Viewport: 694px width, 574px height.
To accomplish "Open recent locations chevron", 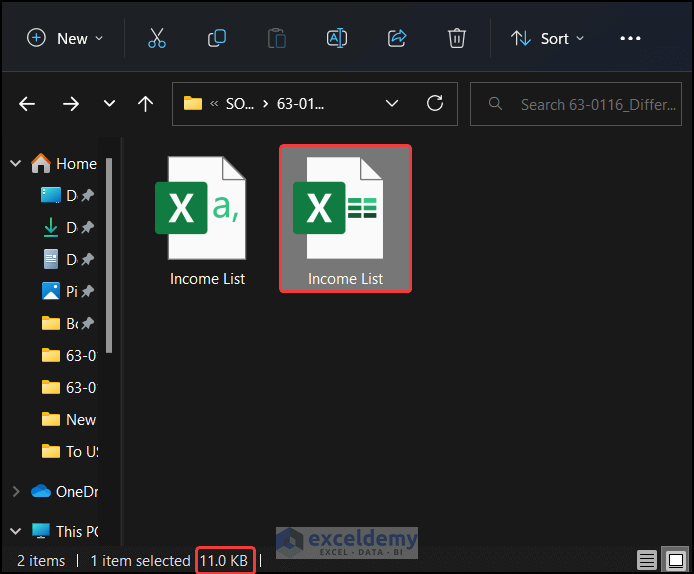I will [x=109, y=104].
